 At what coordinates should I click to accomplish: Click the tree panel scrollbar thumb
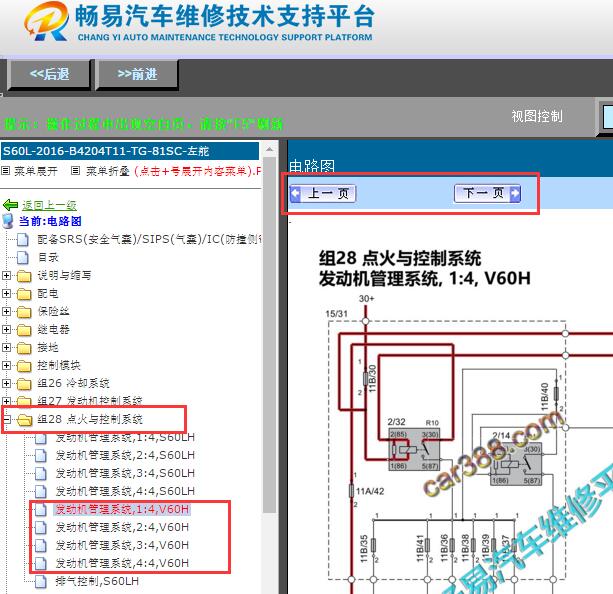(x=269, y=335)
